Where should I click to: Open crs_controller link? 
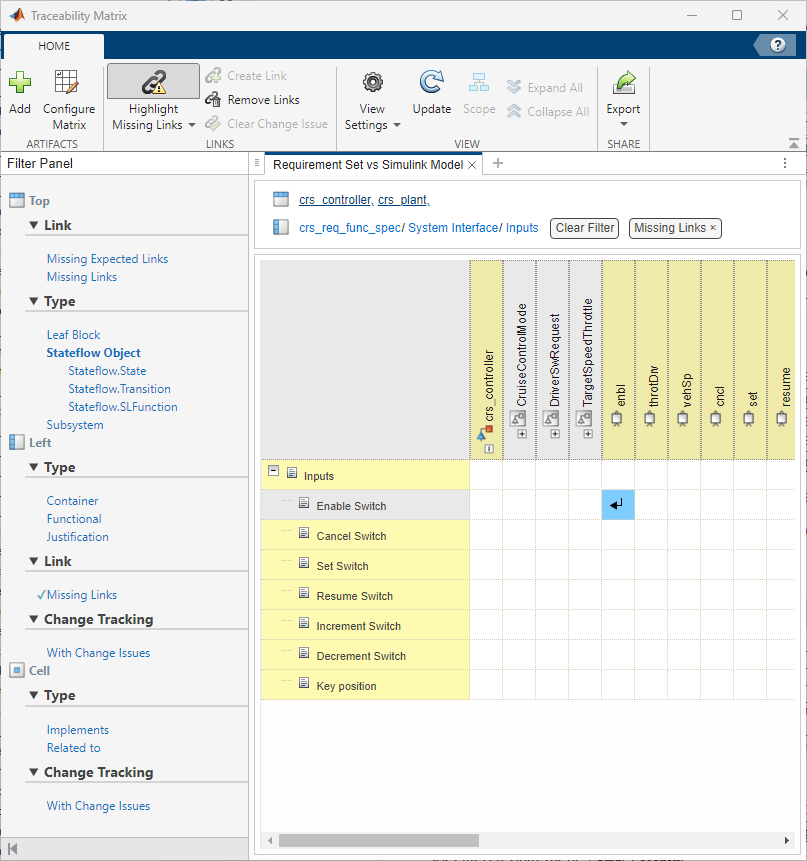pos(336,200)
